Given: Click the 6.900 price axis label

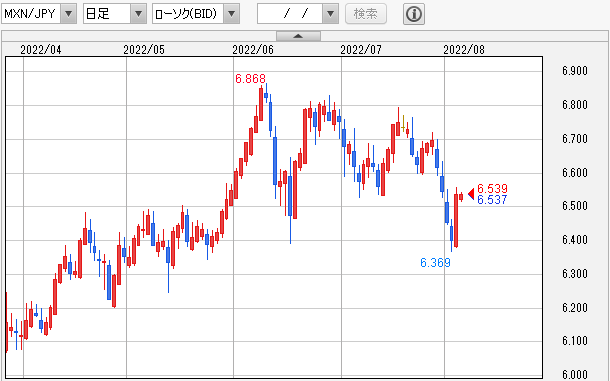Looking at the screenshot, I should 575,71.
